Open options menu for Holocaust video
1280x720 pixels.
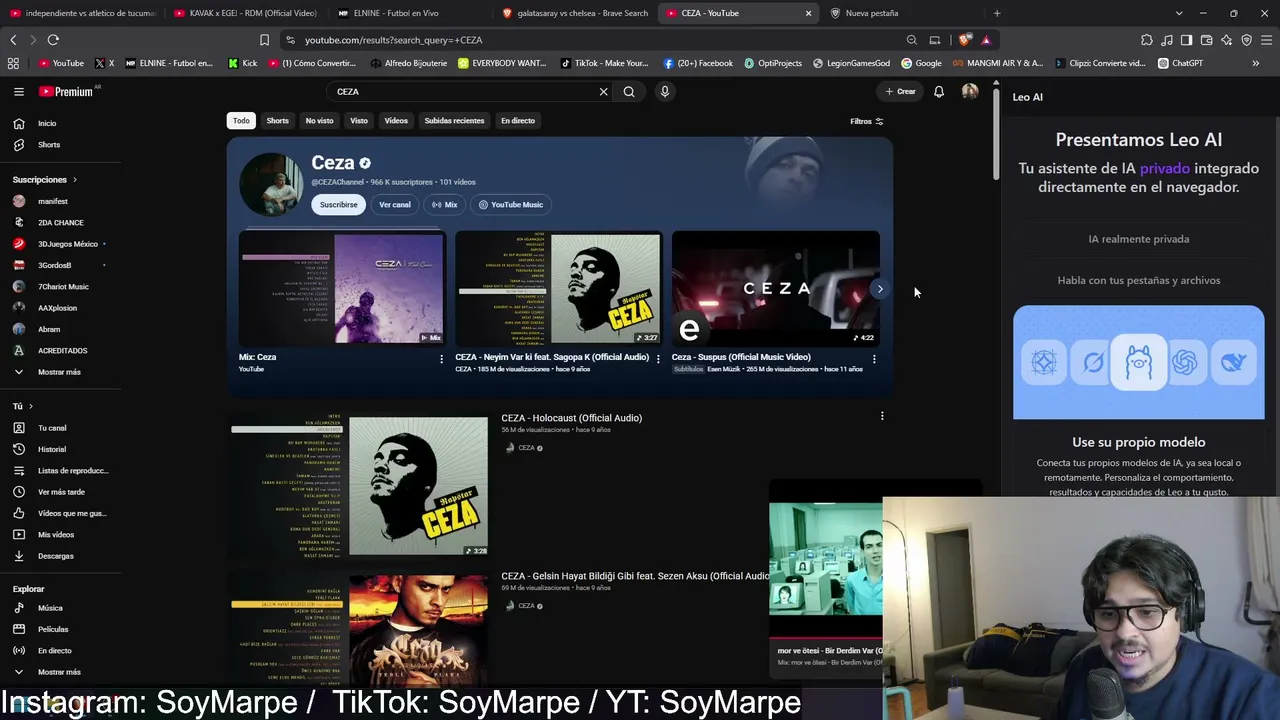click(882, 416)
